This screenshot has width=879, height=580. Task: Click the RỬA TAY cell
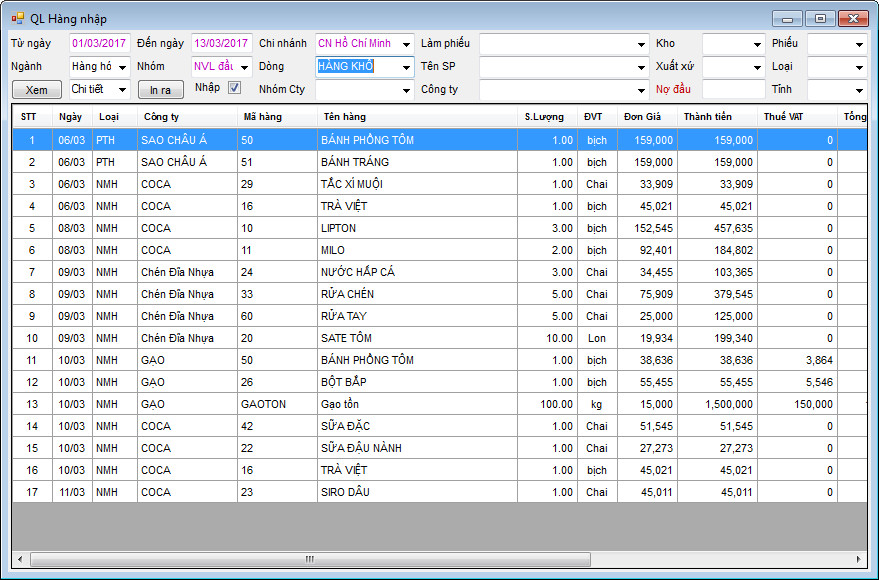tap(417, 316)
